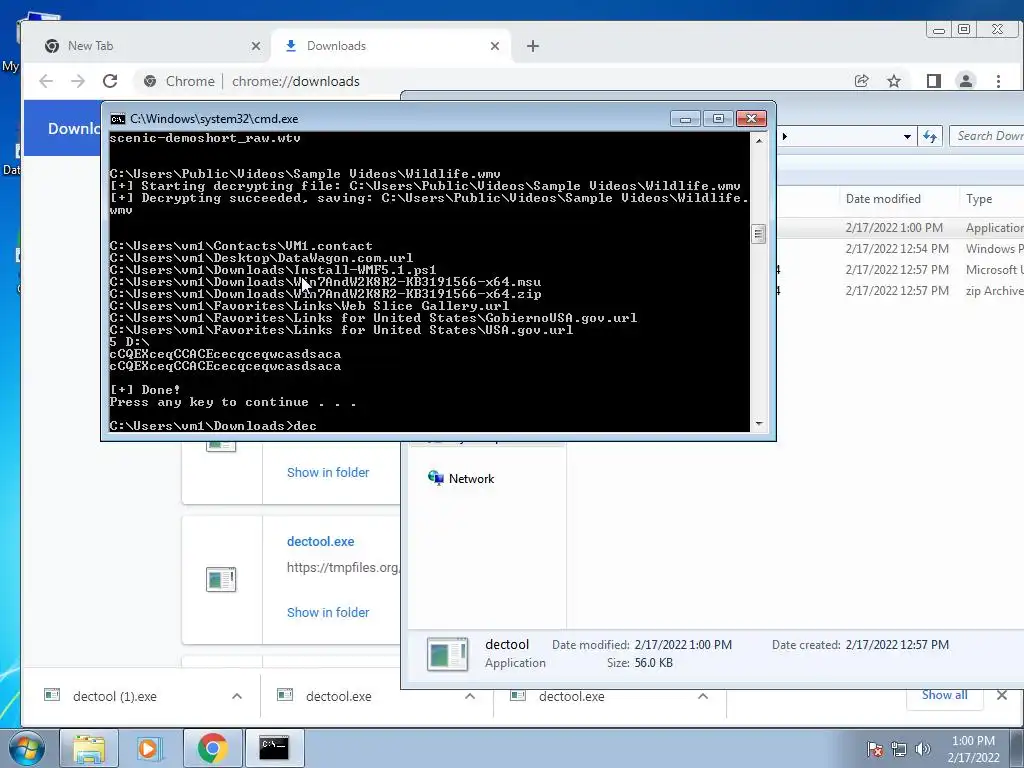This screenshot has width=1024, height=768.
Task: Click Show all downloads button
Action: pyautogui.click(x=944, y=696)
